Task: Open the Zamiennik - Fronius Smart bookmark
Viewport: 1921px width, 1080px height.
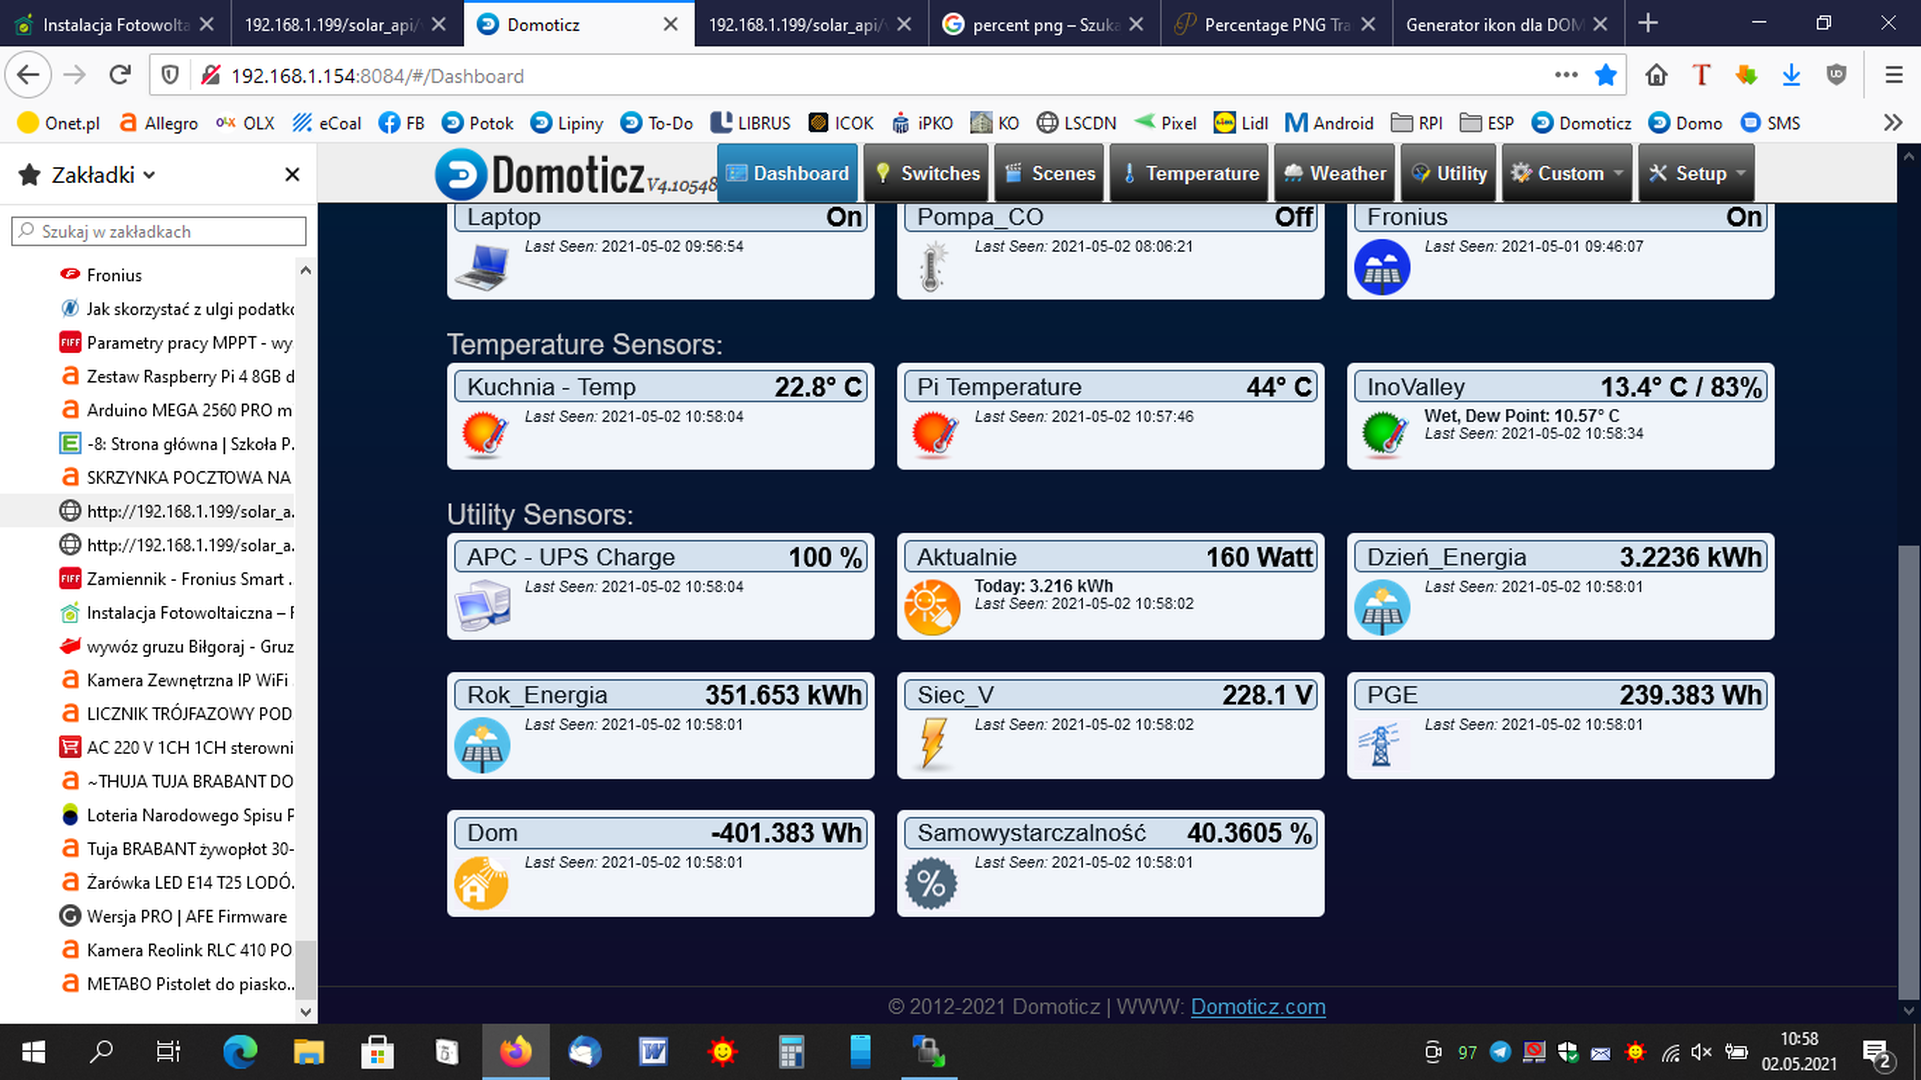Action: coord(176,579)
